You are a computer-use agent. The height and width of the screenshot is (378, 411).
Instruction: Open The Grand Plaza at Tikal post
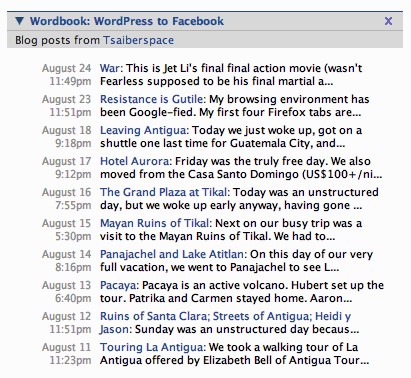click(x=163, y=192)
